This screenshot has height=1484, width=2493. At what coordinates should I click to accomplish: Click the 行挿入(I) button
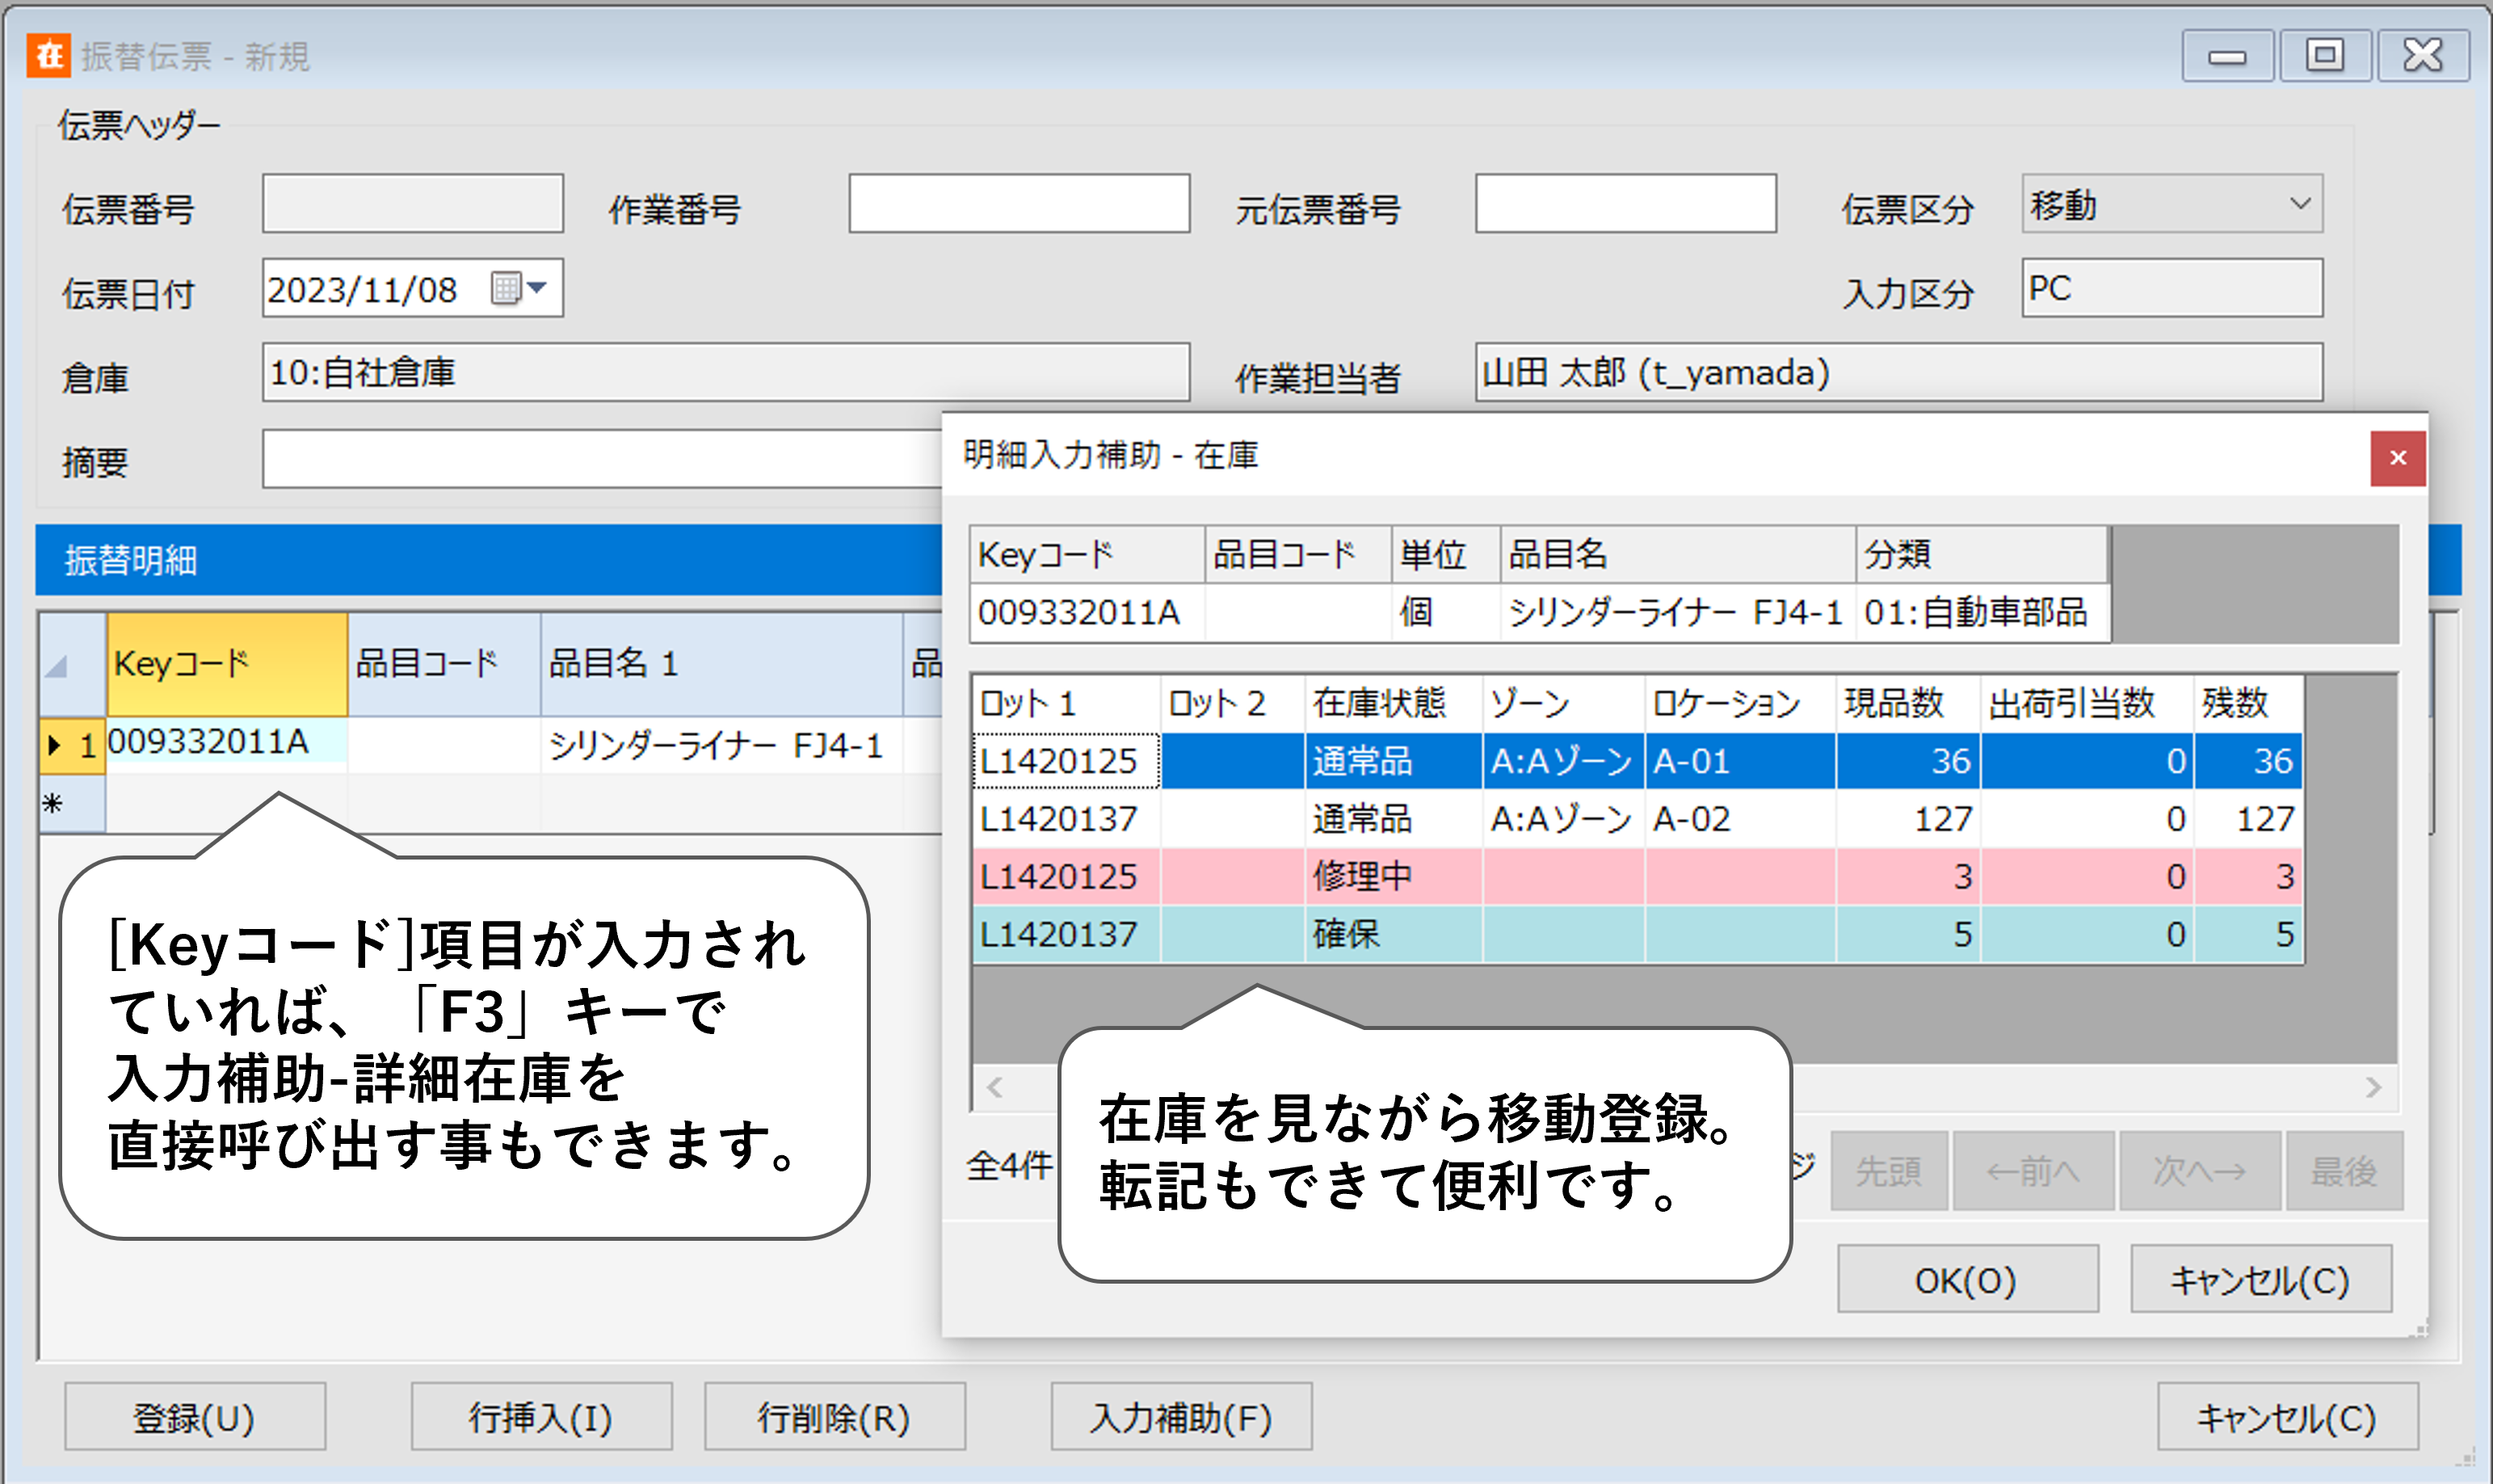pyautogui.click(x=541, y=1416)
